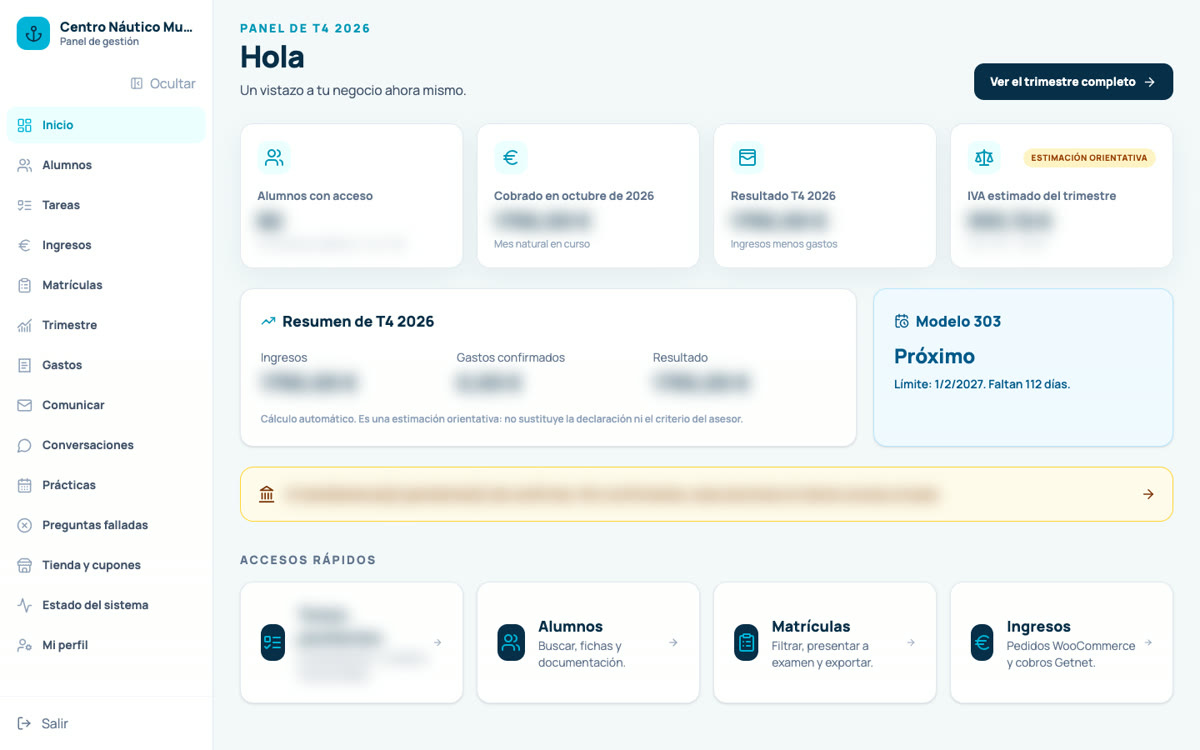The height and width of the screenshot is (750, 1200).
Task: Click the checklist icon in the first quick access card
Action: (273, 642)
